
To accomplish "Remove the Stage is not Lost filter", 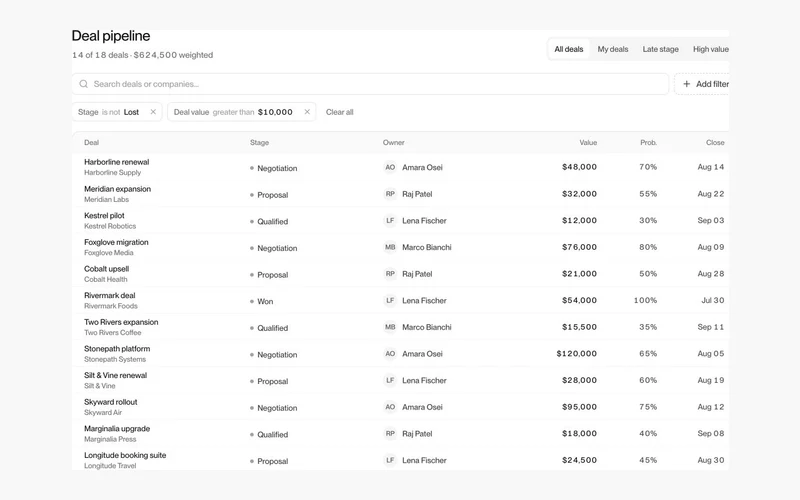I will pyautogui.click(x=153, y=112).
